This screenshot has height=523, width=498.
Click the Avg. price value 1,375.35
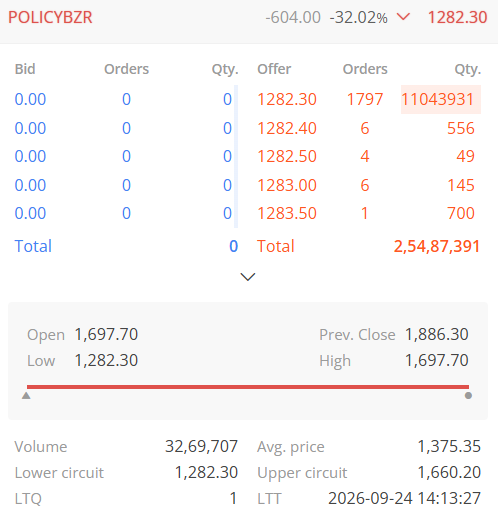point(449,447)
